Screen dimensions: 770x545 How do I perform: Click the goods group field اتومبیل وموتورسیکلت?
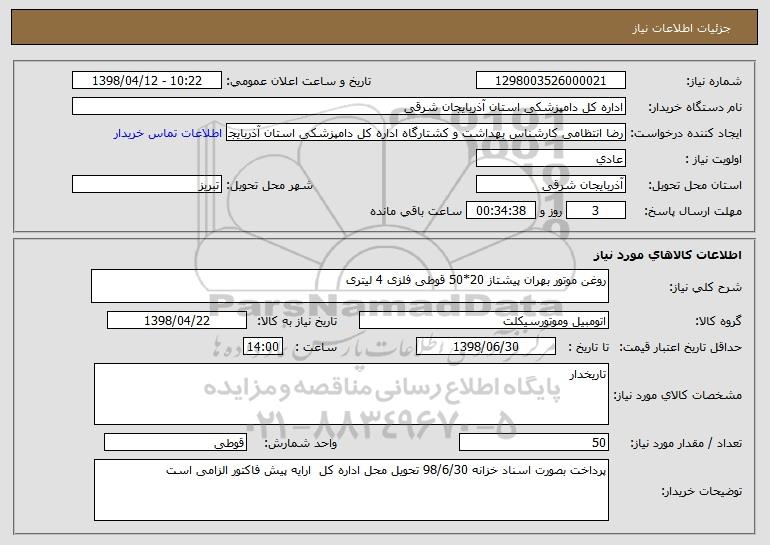coord(484,321)
